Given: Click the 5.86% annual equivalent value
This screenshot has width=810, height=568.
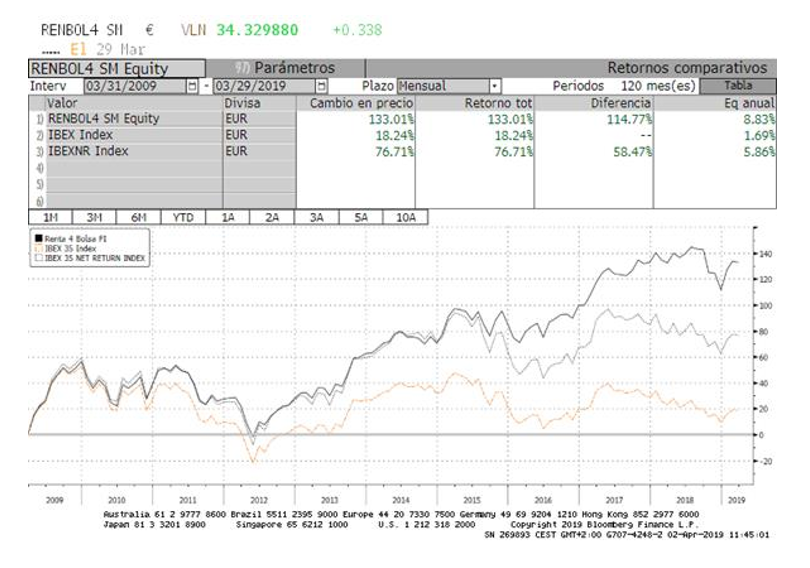Looking at the screenshot, I should coord(759,152).
